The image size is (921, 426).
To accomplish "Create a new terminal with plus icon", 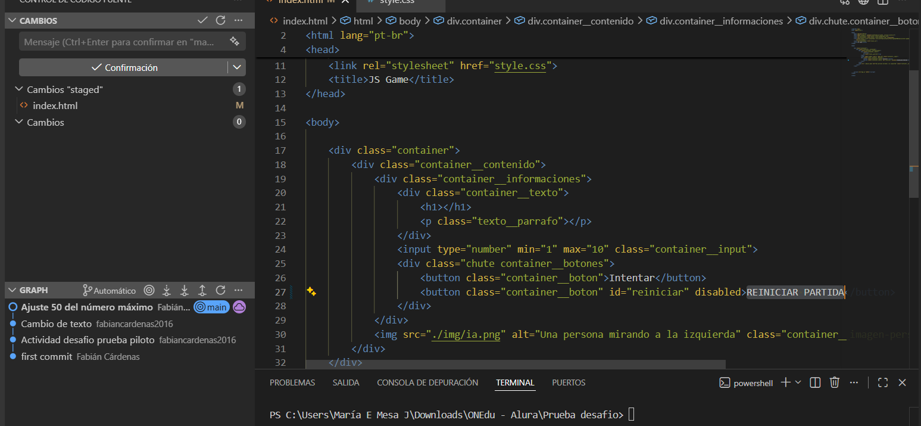I will pyautogui.click(x=785, y=383).
